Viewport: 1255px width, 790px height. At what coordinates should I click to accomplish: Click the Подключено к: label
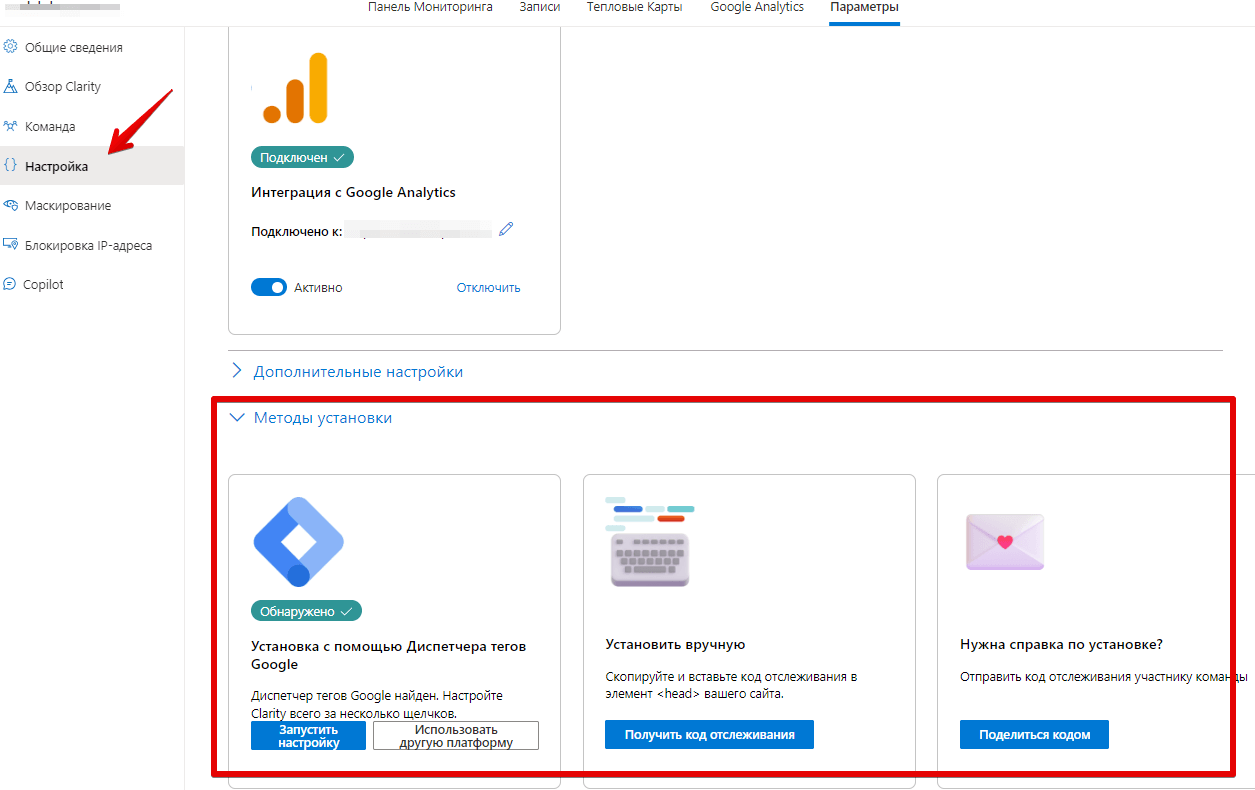pyautogui.click(x=296, y=231)
